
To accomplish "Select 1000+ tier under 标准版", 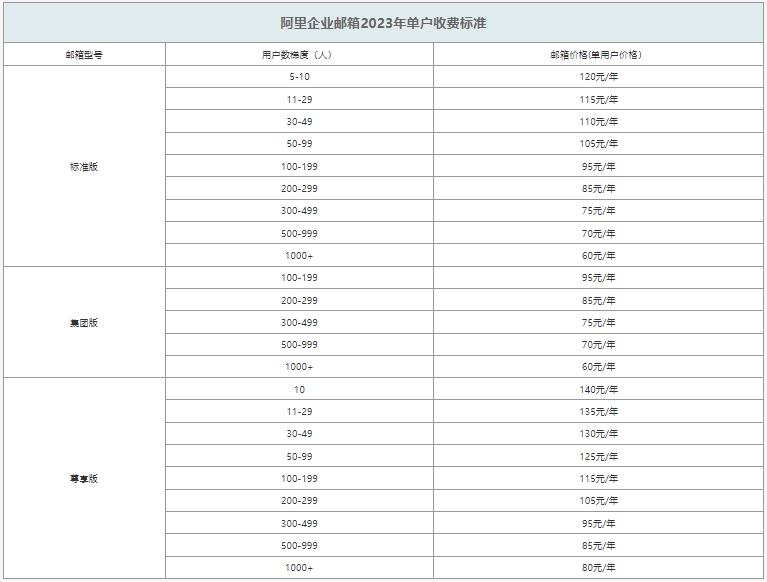I will [299, 255].
